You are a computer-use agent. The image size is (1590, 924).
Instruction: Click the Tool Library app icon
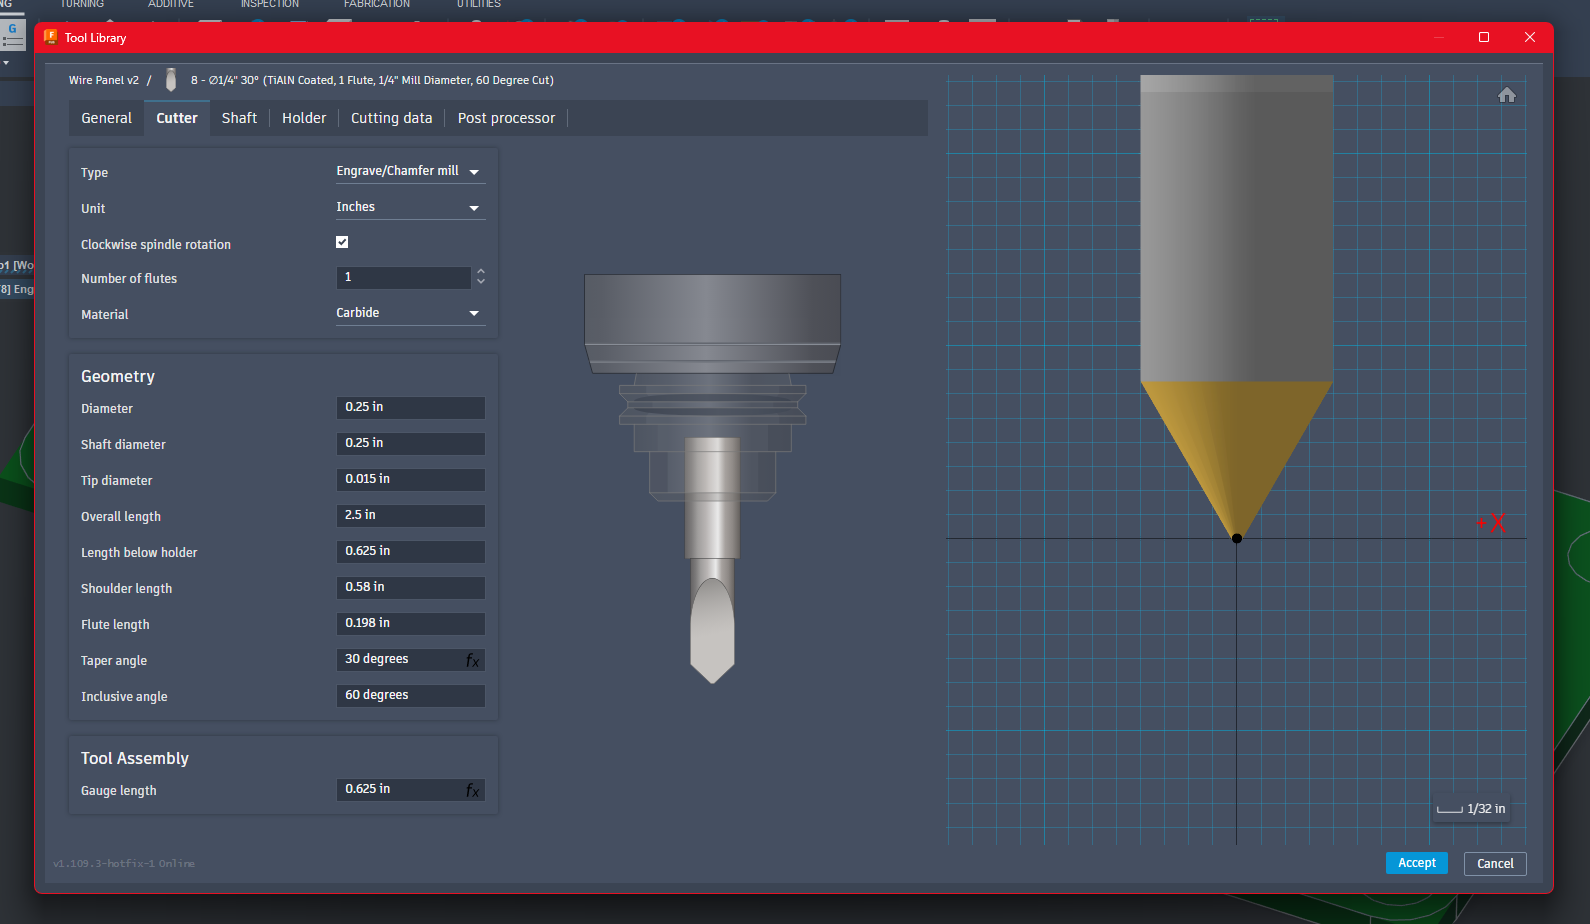click(x=51, y=37)
